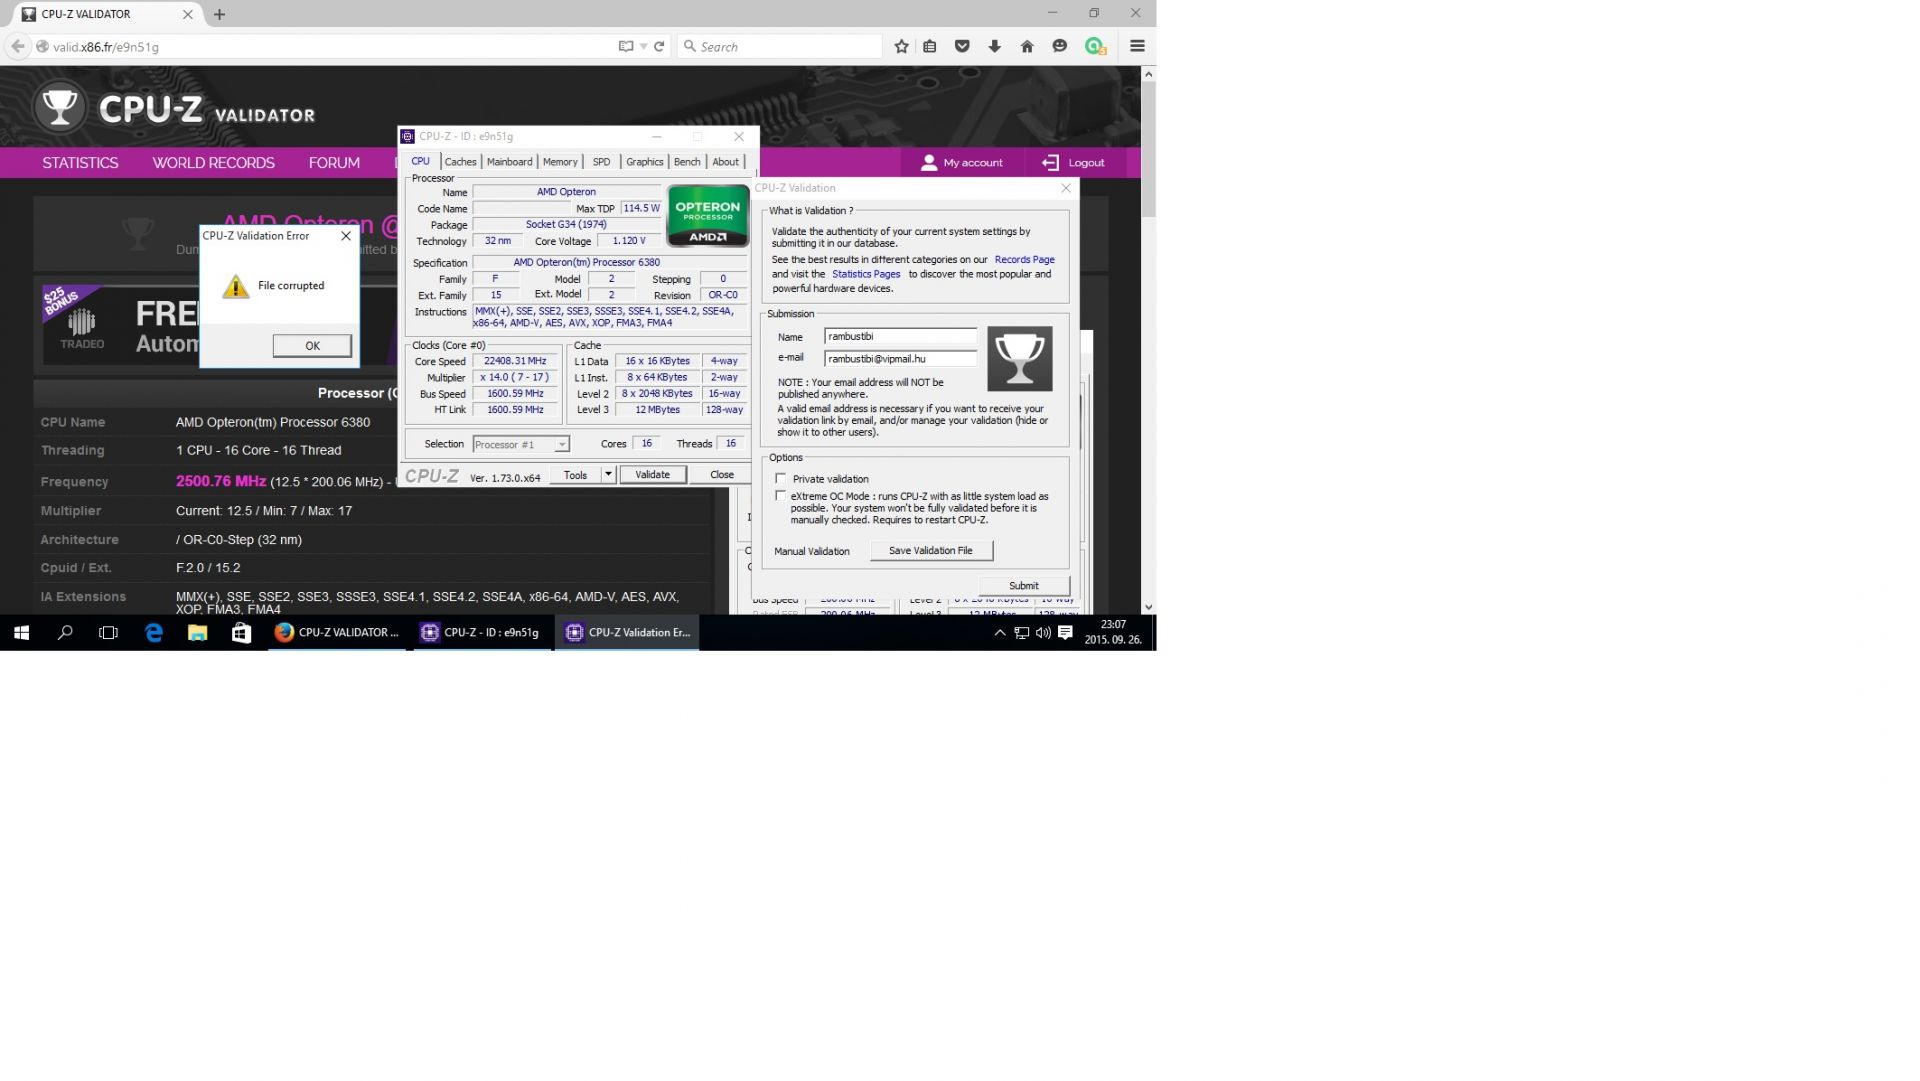The image size is (1920, 1081).
Task: Enable the Private validation checkbox
Action: point(781,479)
